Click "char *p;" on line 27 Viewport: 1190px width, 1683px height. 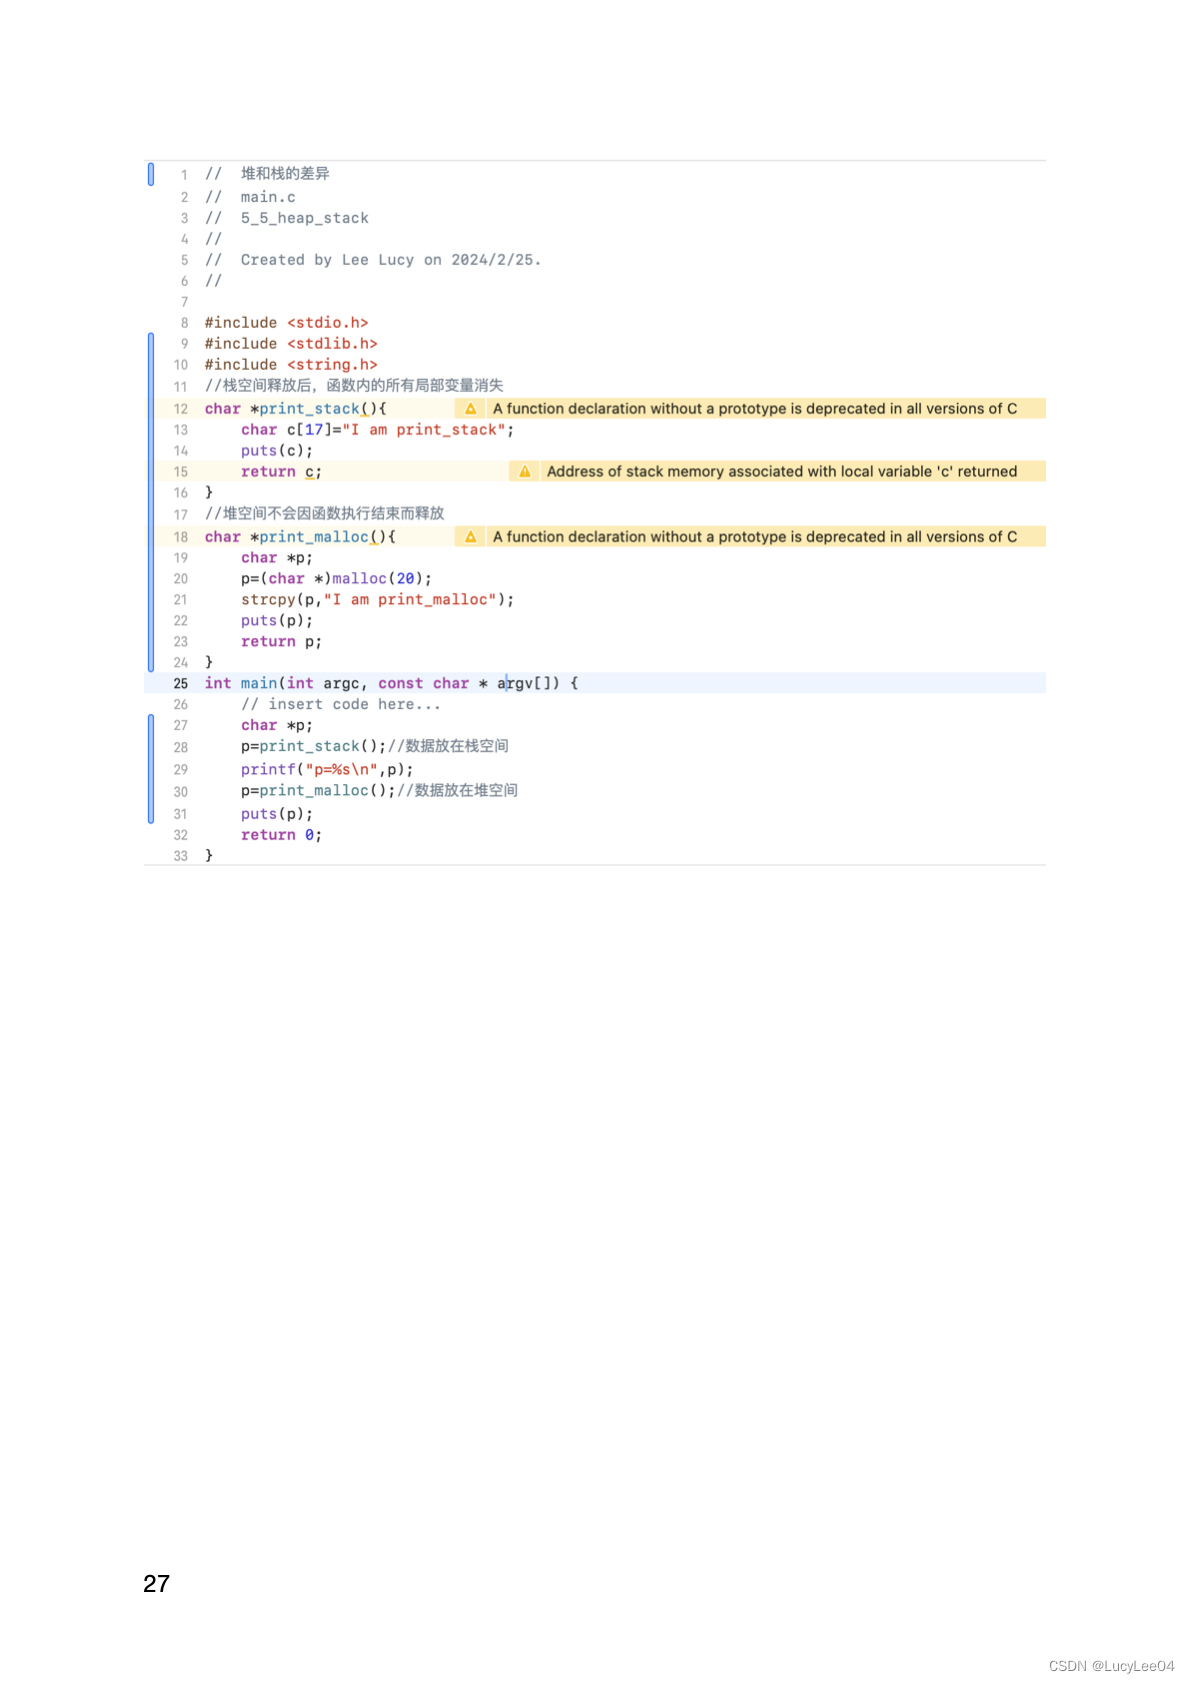(x=277, y=726)
